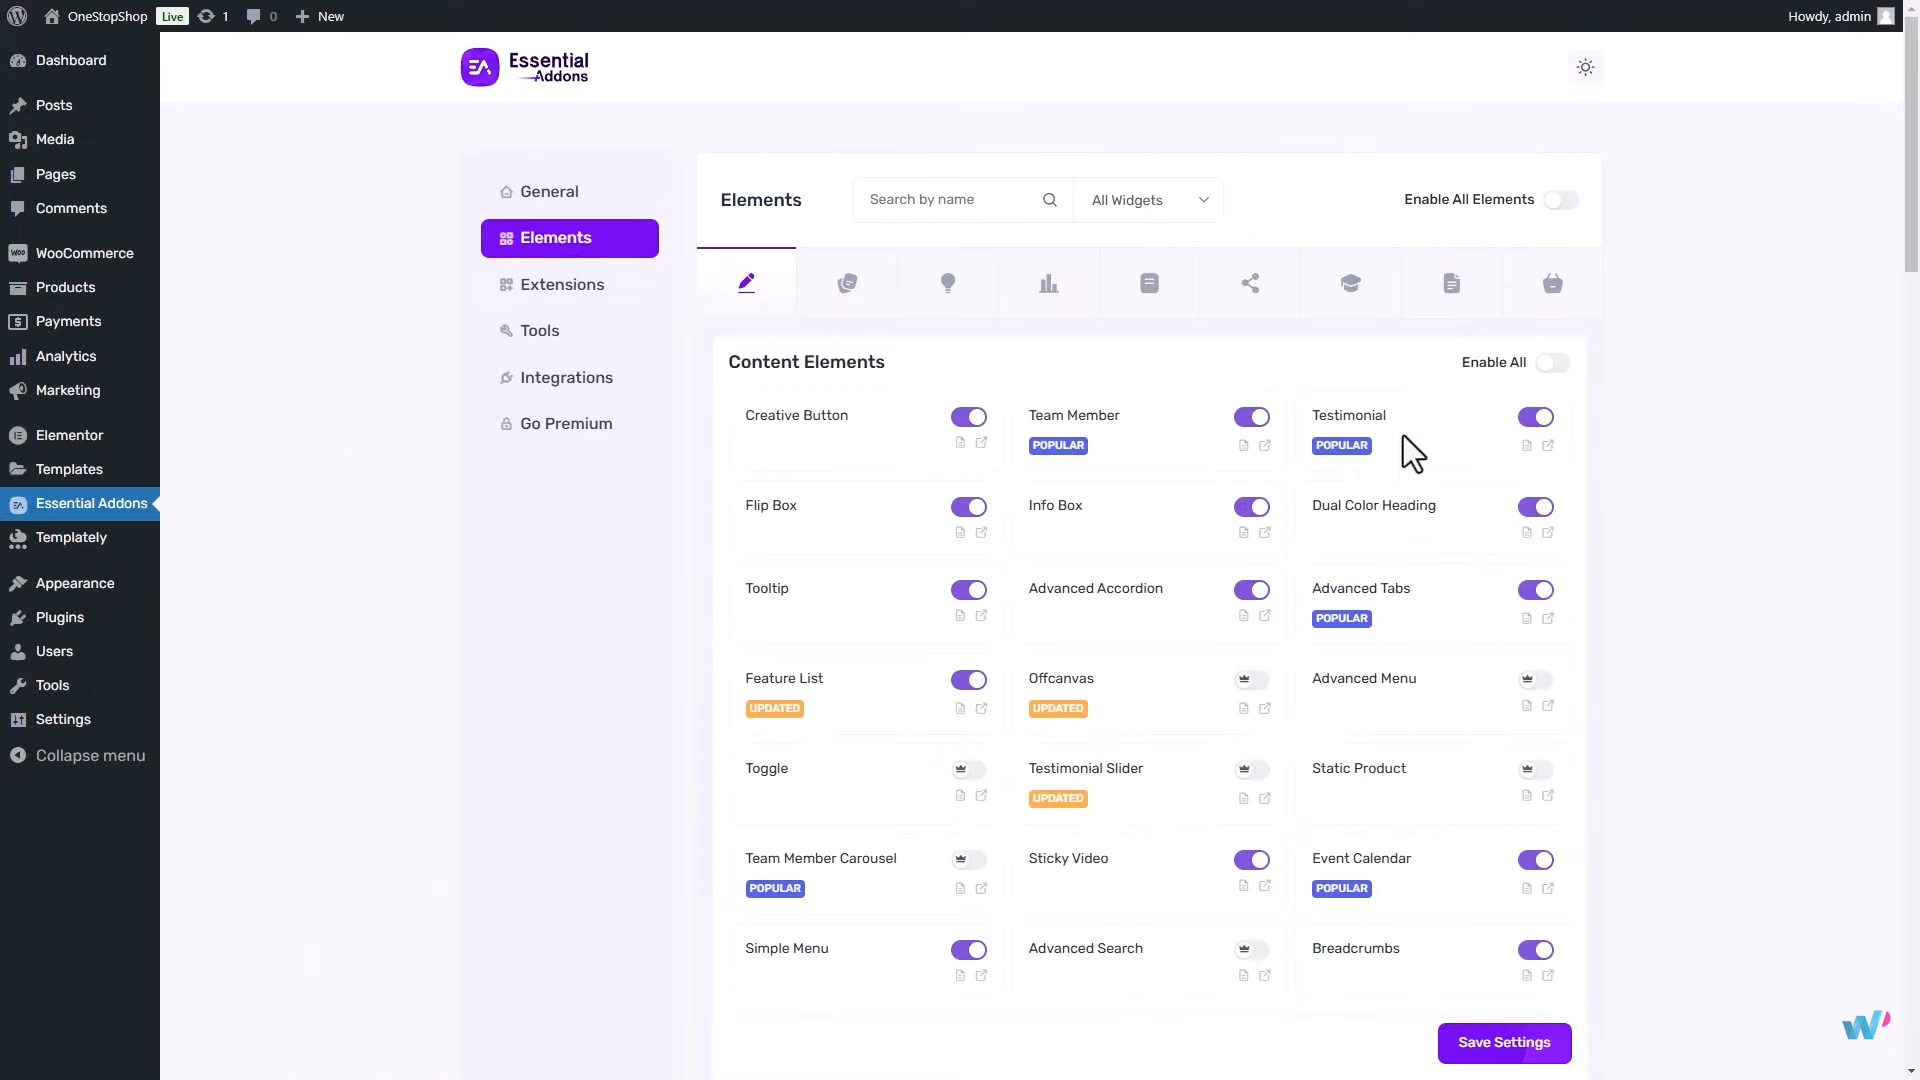The width and height of the screenshot is (1920, 1080).
Task: Select the share icon category tab
Action: pyautogui.click(x=1249, y=282)
